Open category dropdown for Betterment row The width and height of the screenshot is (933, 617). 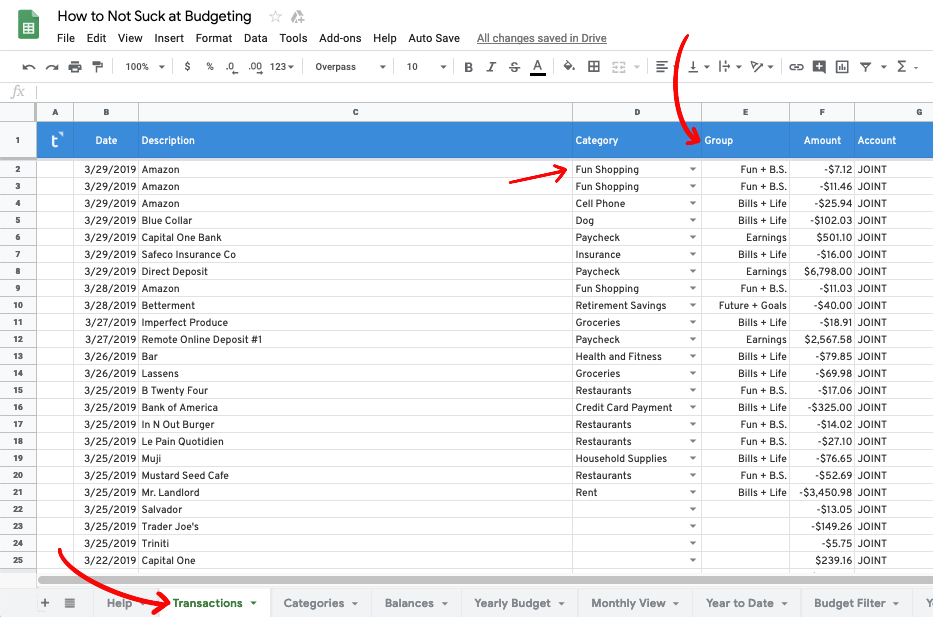pos(693,305)
